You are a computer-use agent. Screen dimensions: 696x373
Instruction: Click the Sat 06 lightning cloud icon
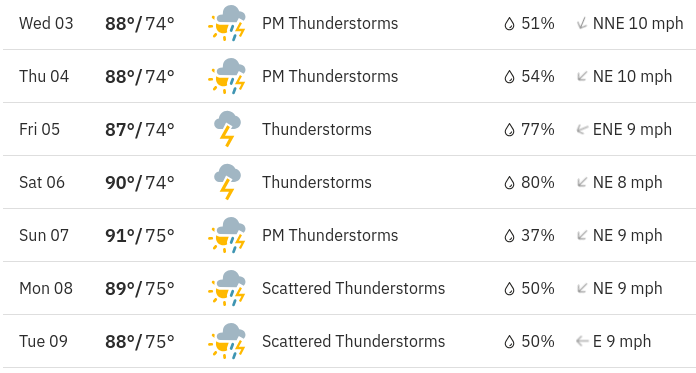pos(227,182)
